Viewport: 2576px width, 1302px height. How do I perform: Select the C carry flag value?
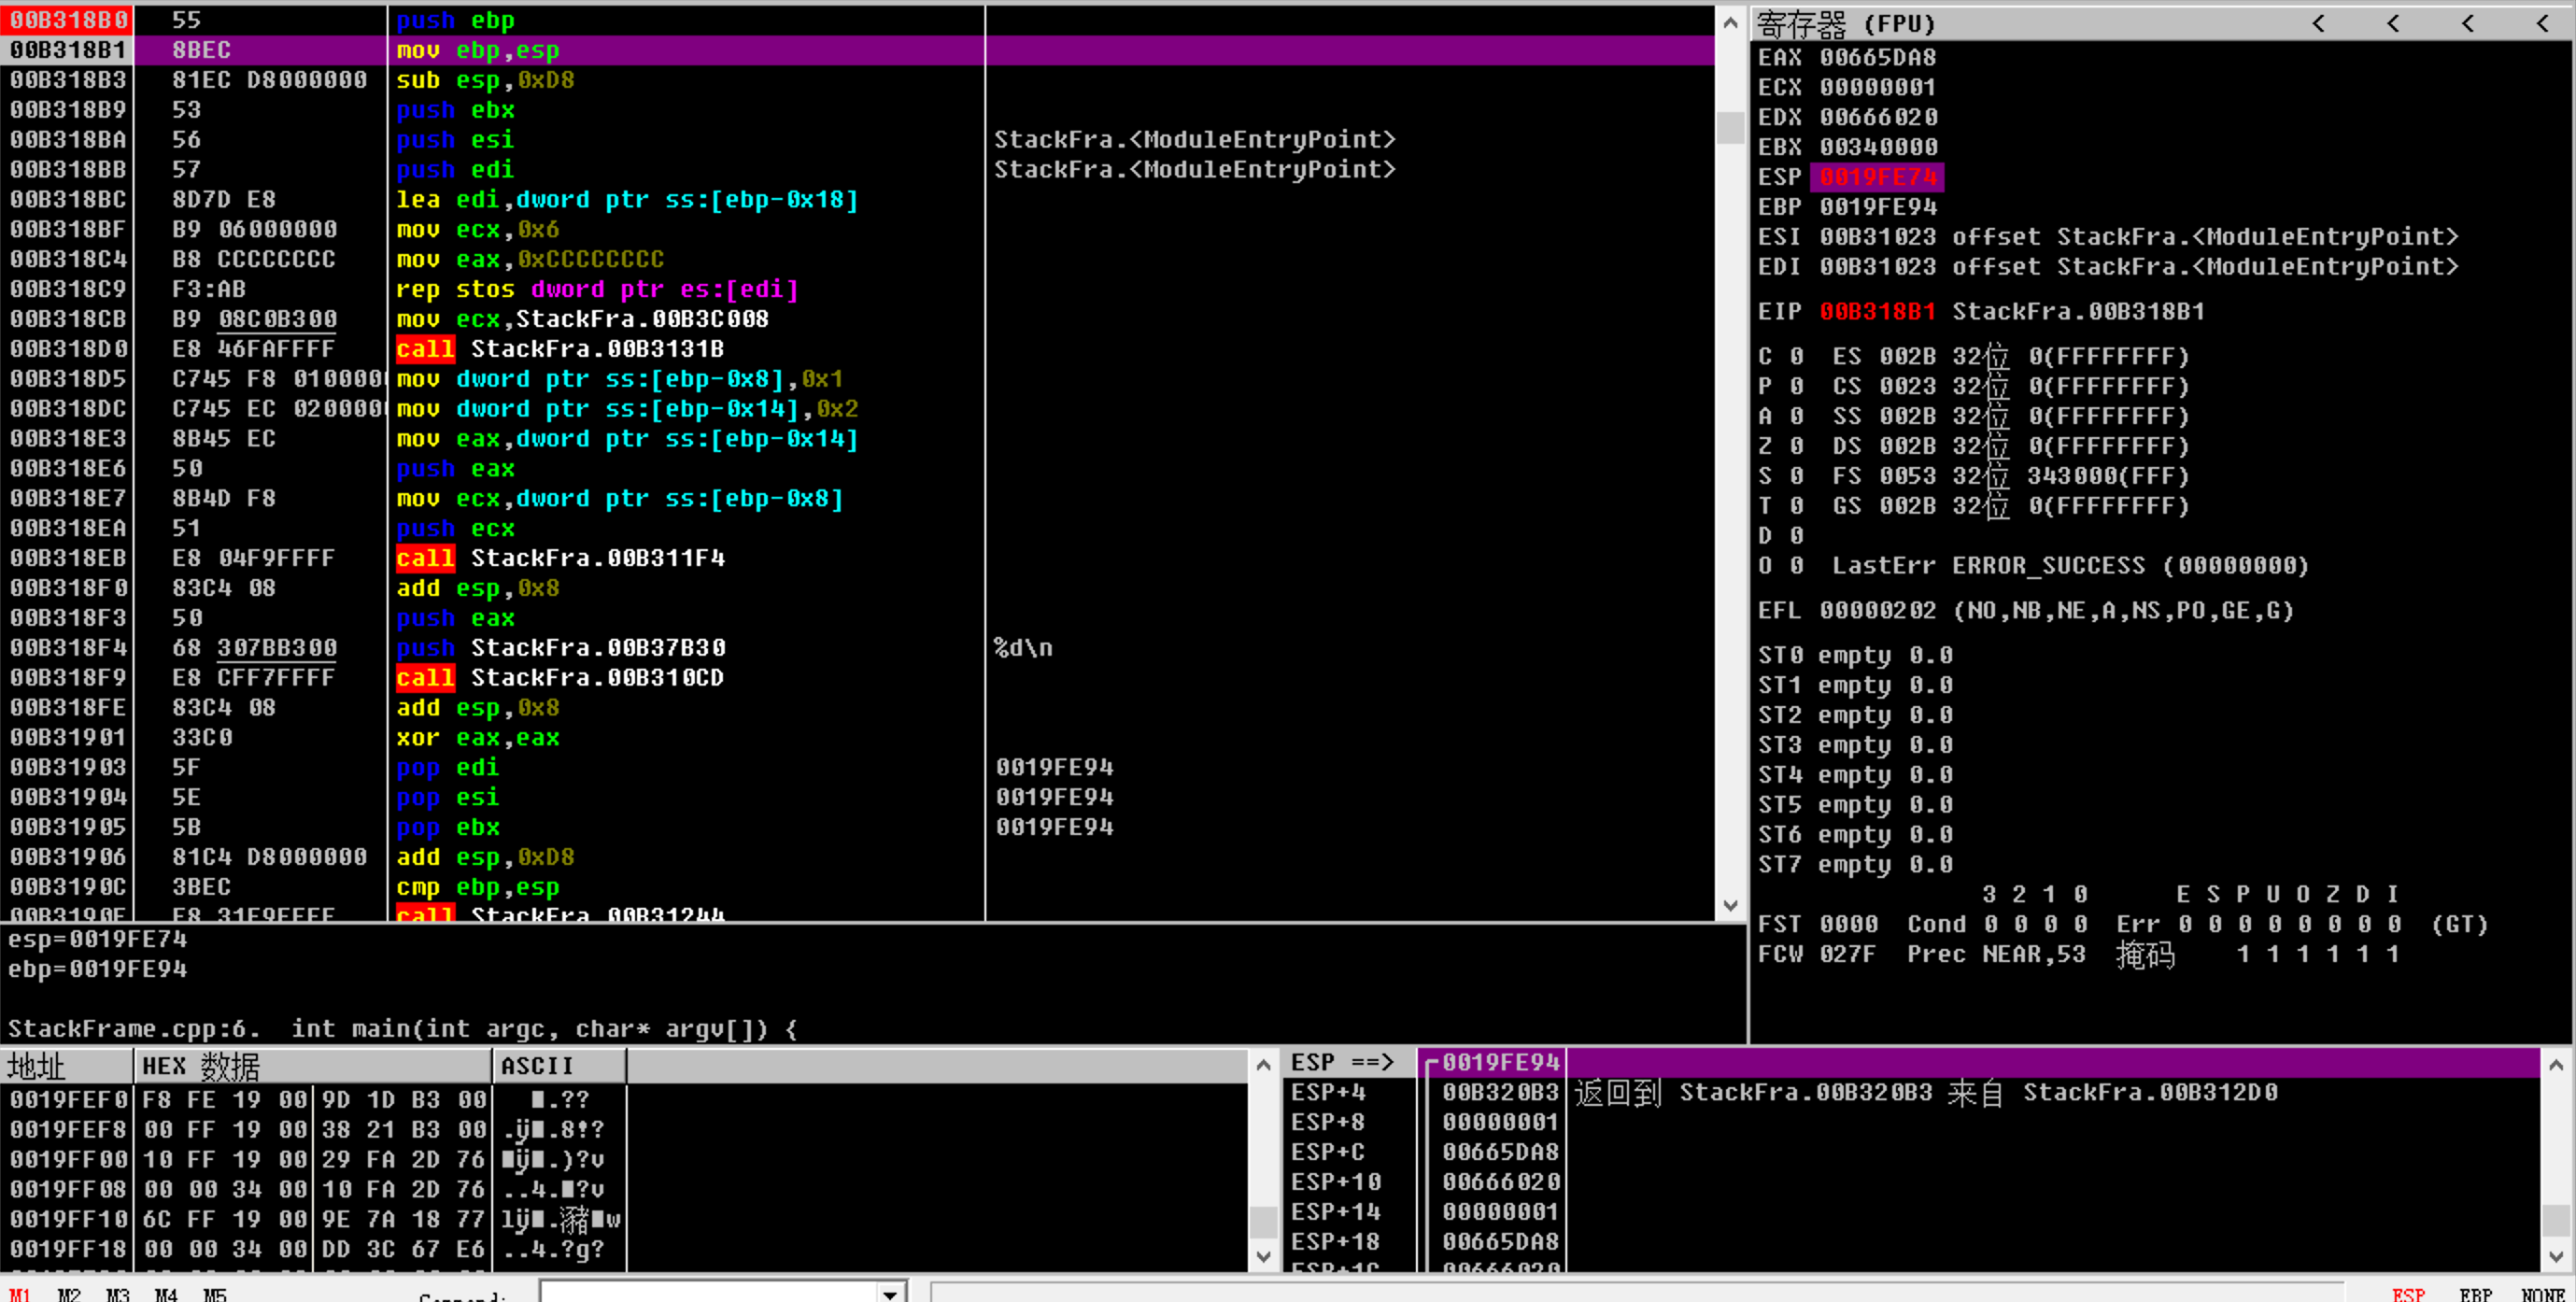[x=1797, y=357]
